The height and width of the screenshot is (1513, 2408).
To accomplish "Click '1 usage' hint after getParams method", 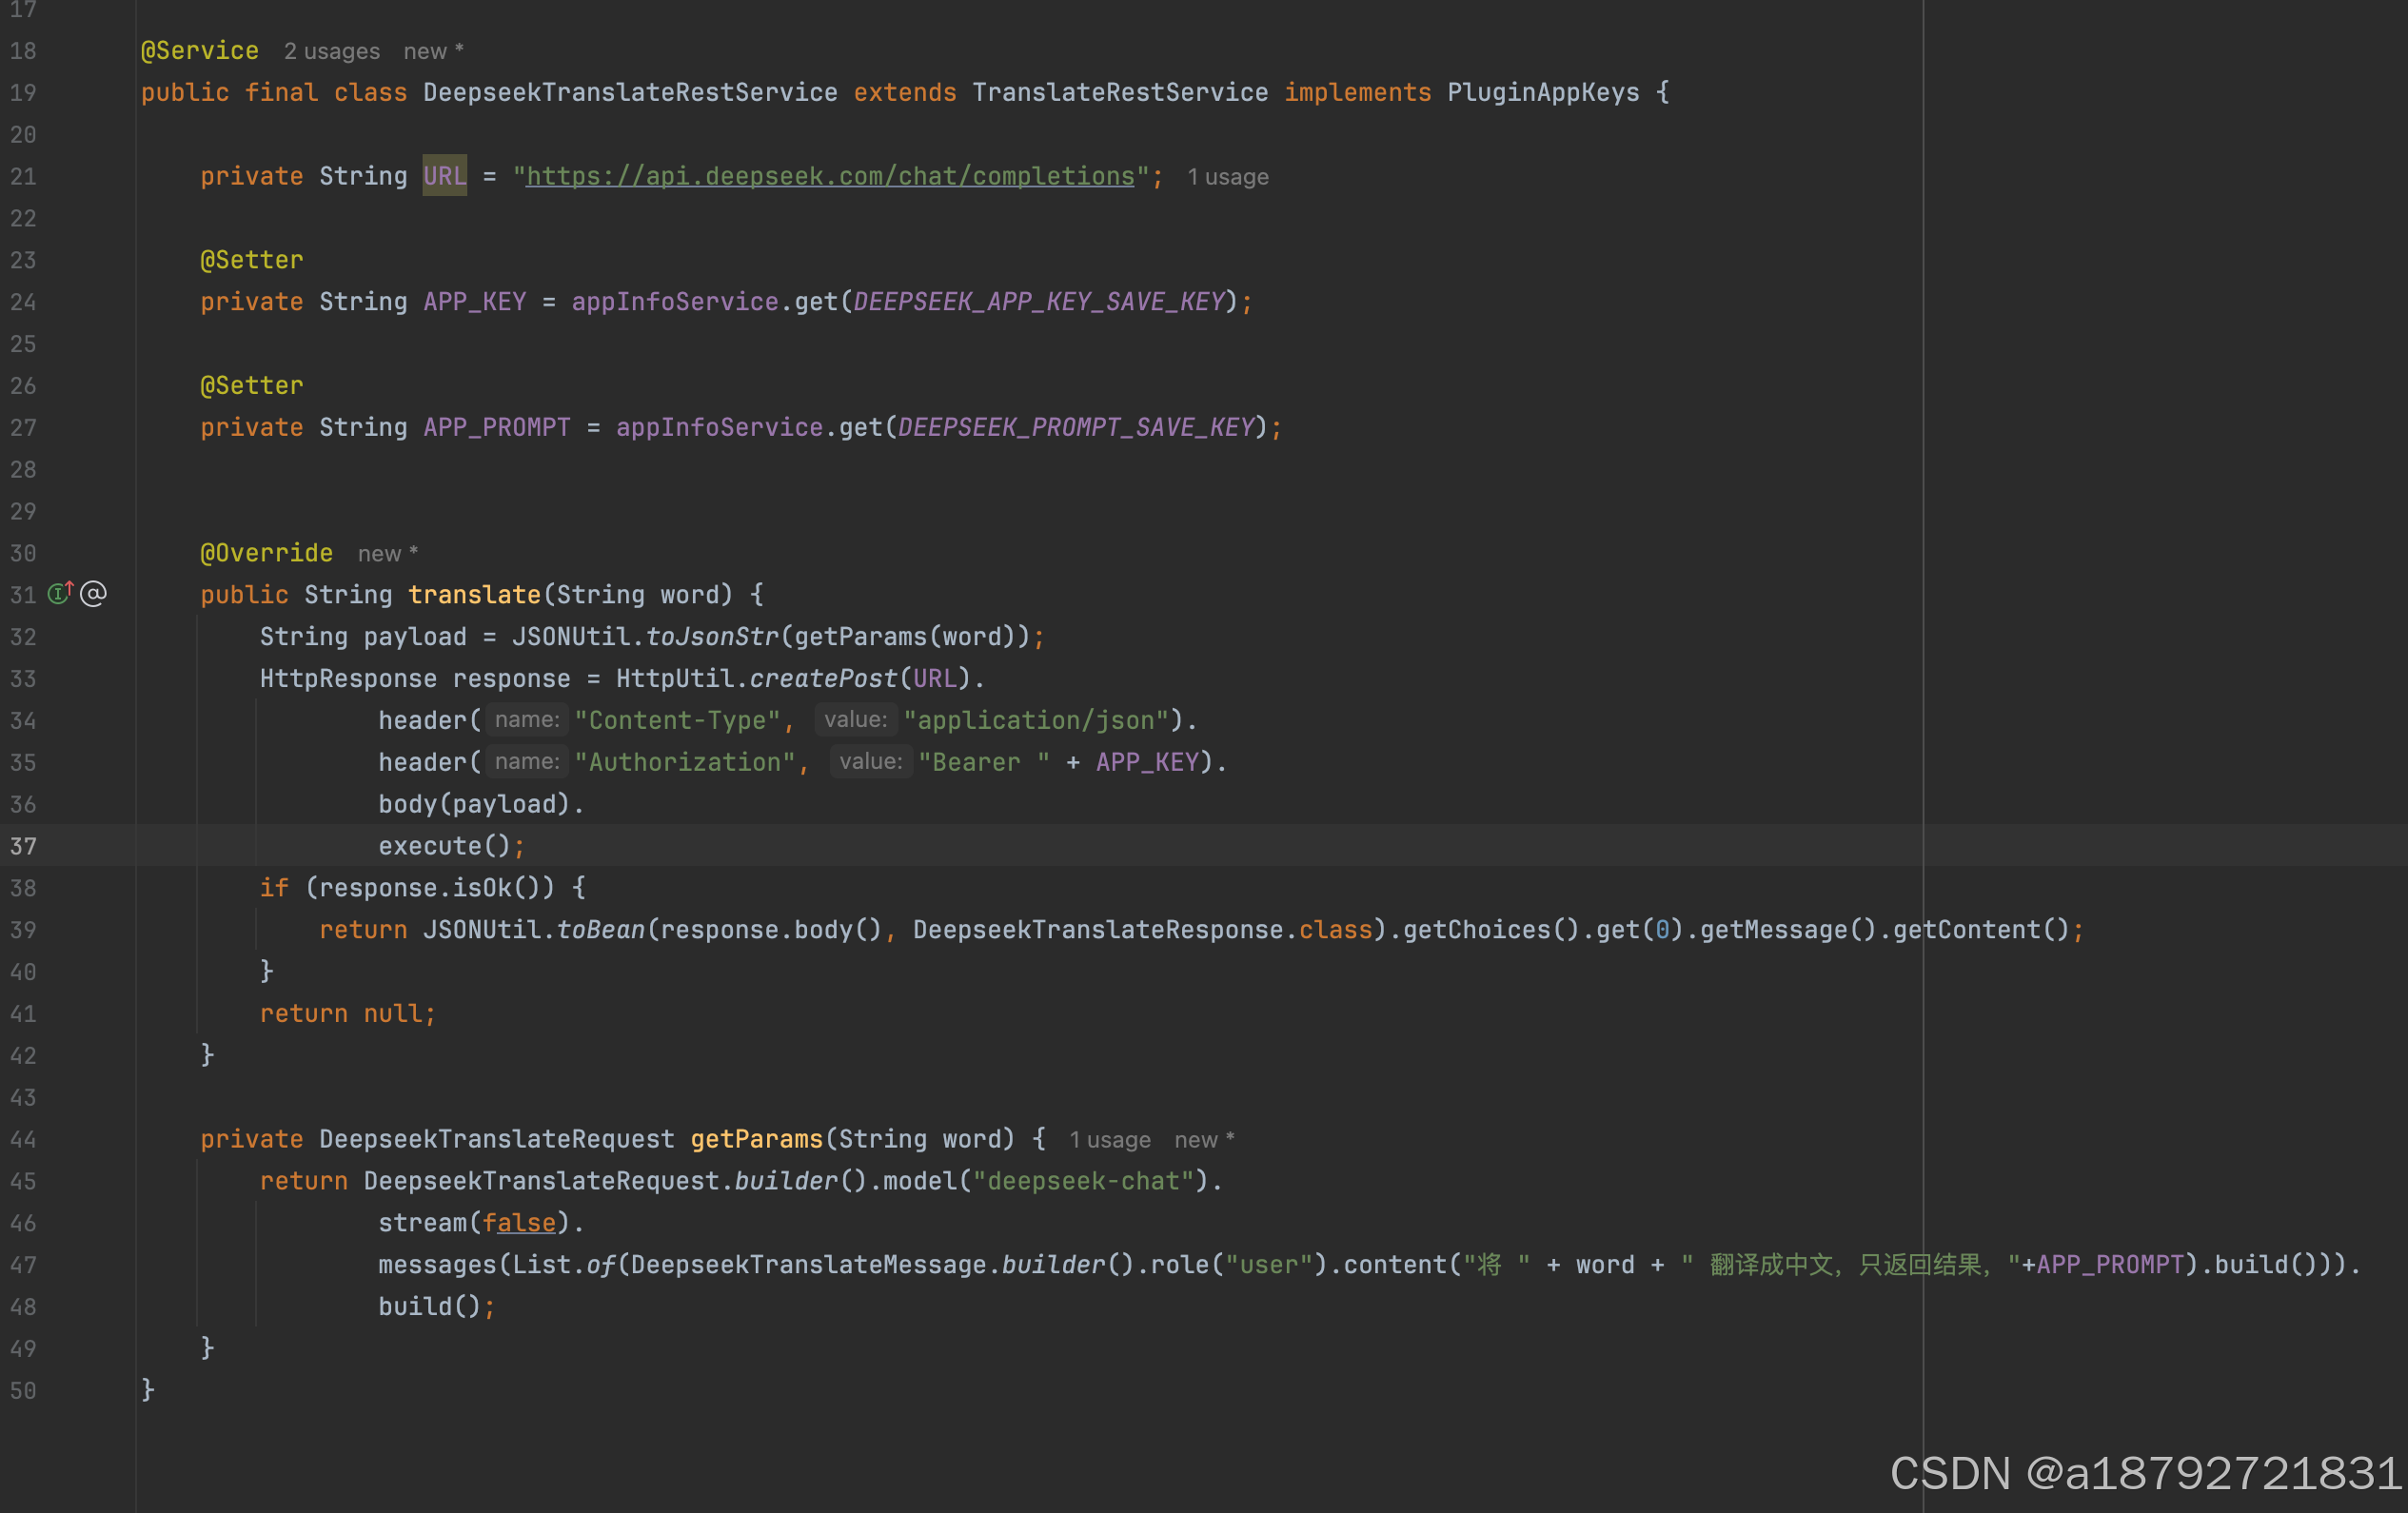I will pyautogui.click(x=1109, y=1140).
